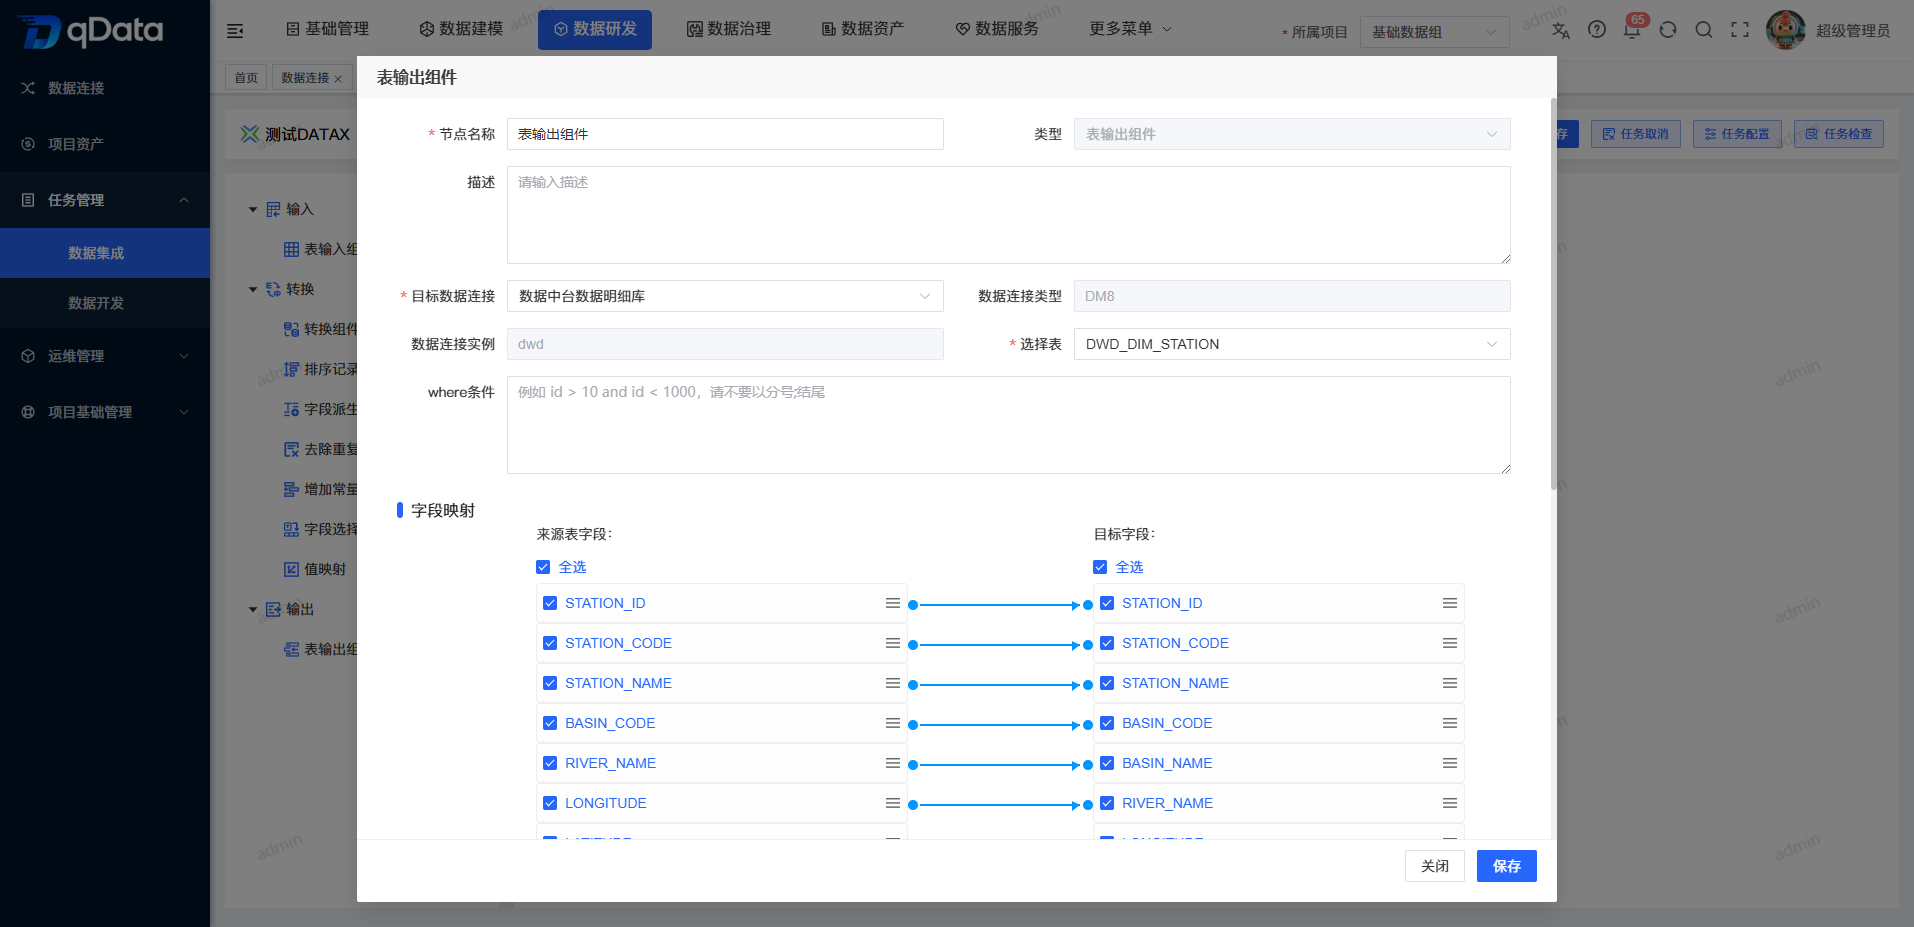The height and width of the screenshot is (927, 1914).
Task: Open the 类型 dropdown
Action: 1292,134
